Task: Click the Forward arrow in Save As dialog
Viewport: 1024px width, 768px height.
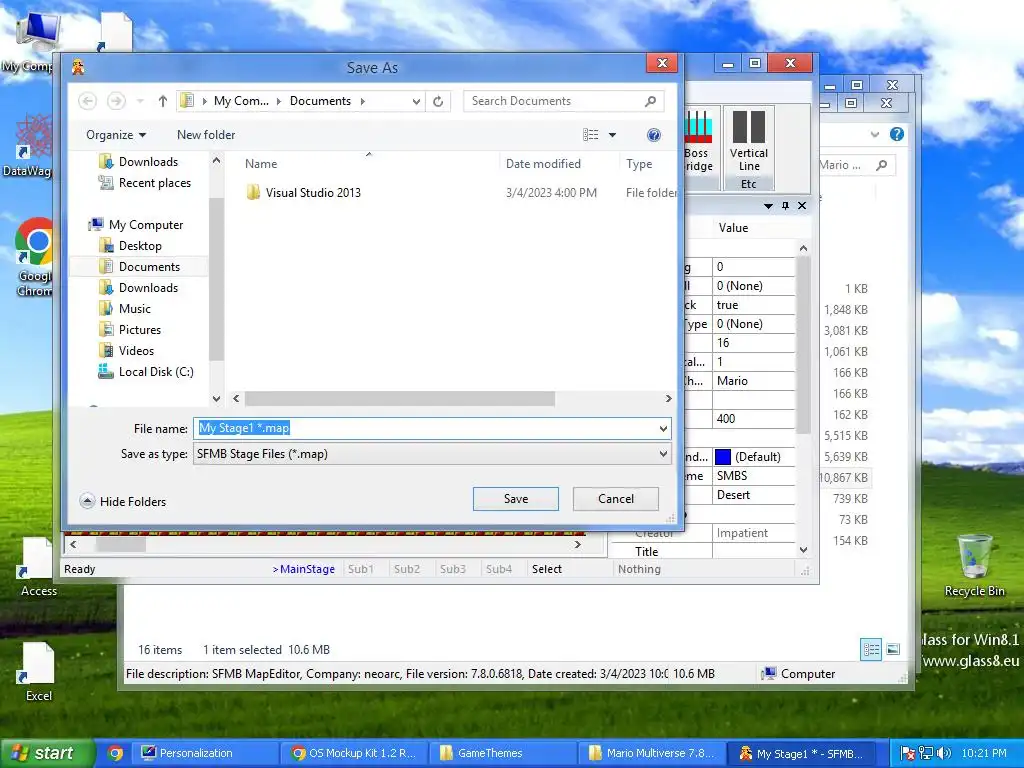Action: coord(116,101)
